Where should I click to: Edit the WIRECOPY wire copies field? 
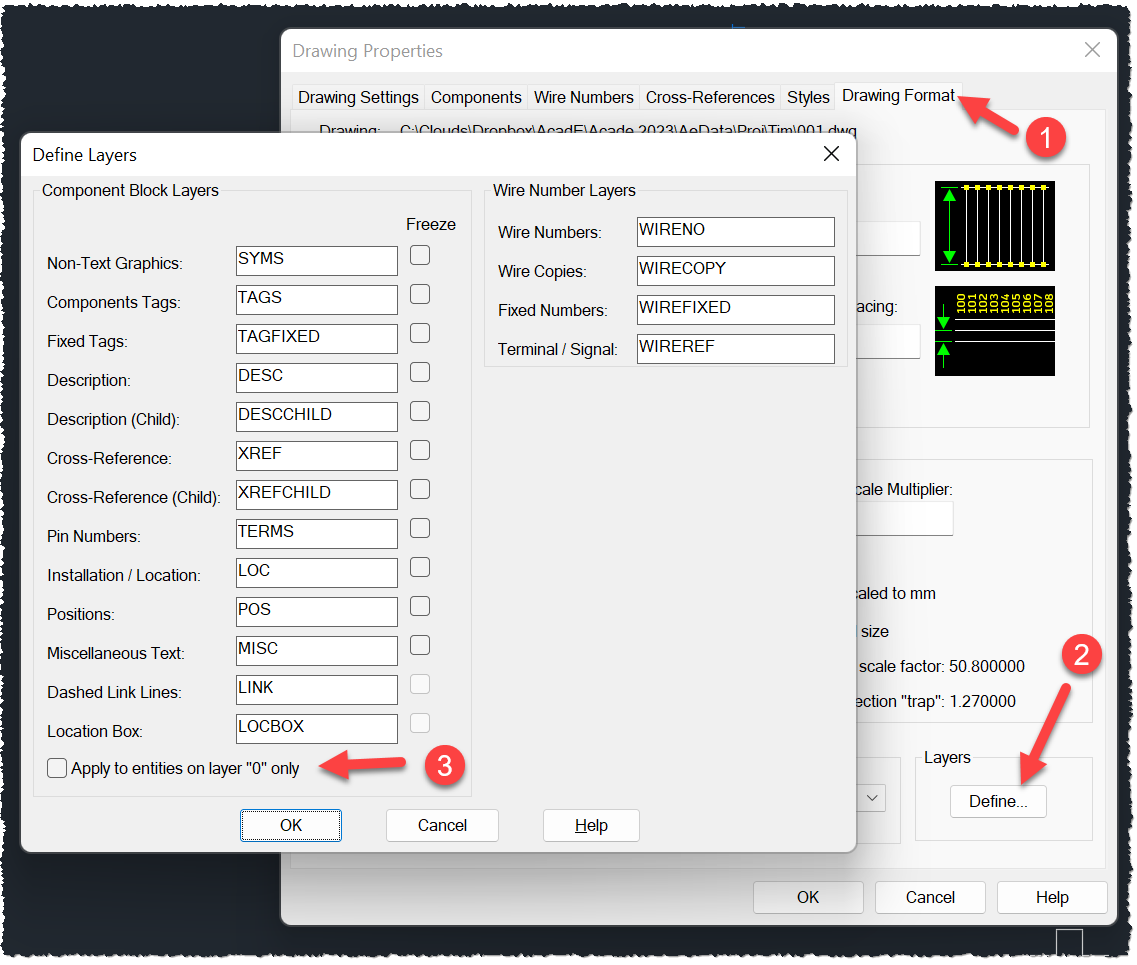[736, 271]
